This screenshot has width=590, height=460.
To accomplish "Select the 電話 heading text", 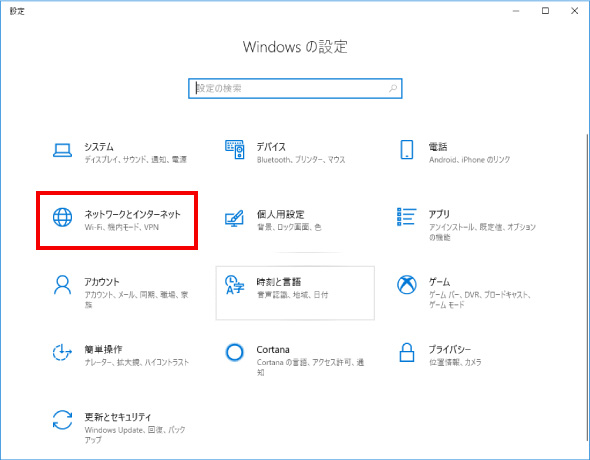I will click(438, 147).
